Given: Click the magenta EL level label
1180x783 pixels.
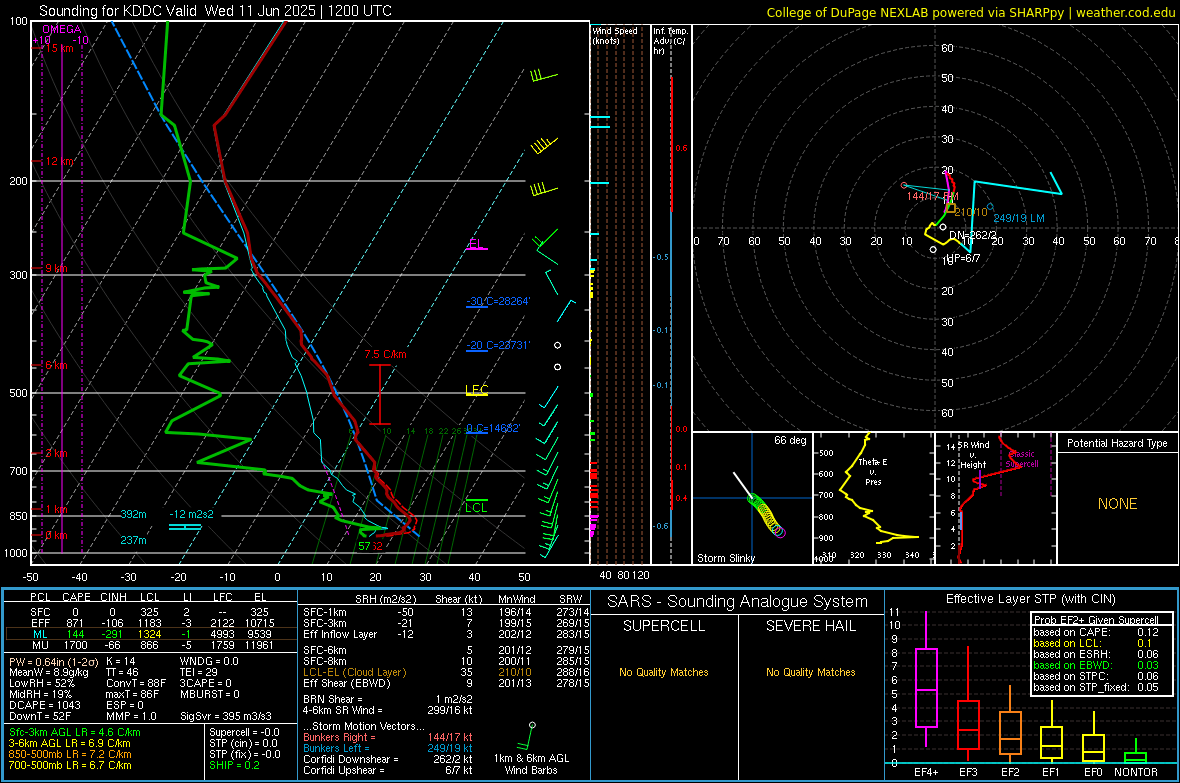Looking at the screenshot, I should click(x=475, y=244).
